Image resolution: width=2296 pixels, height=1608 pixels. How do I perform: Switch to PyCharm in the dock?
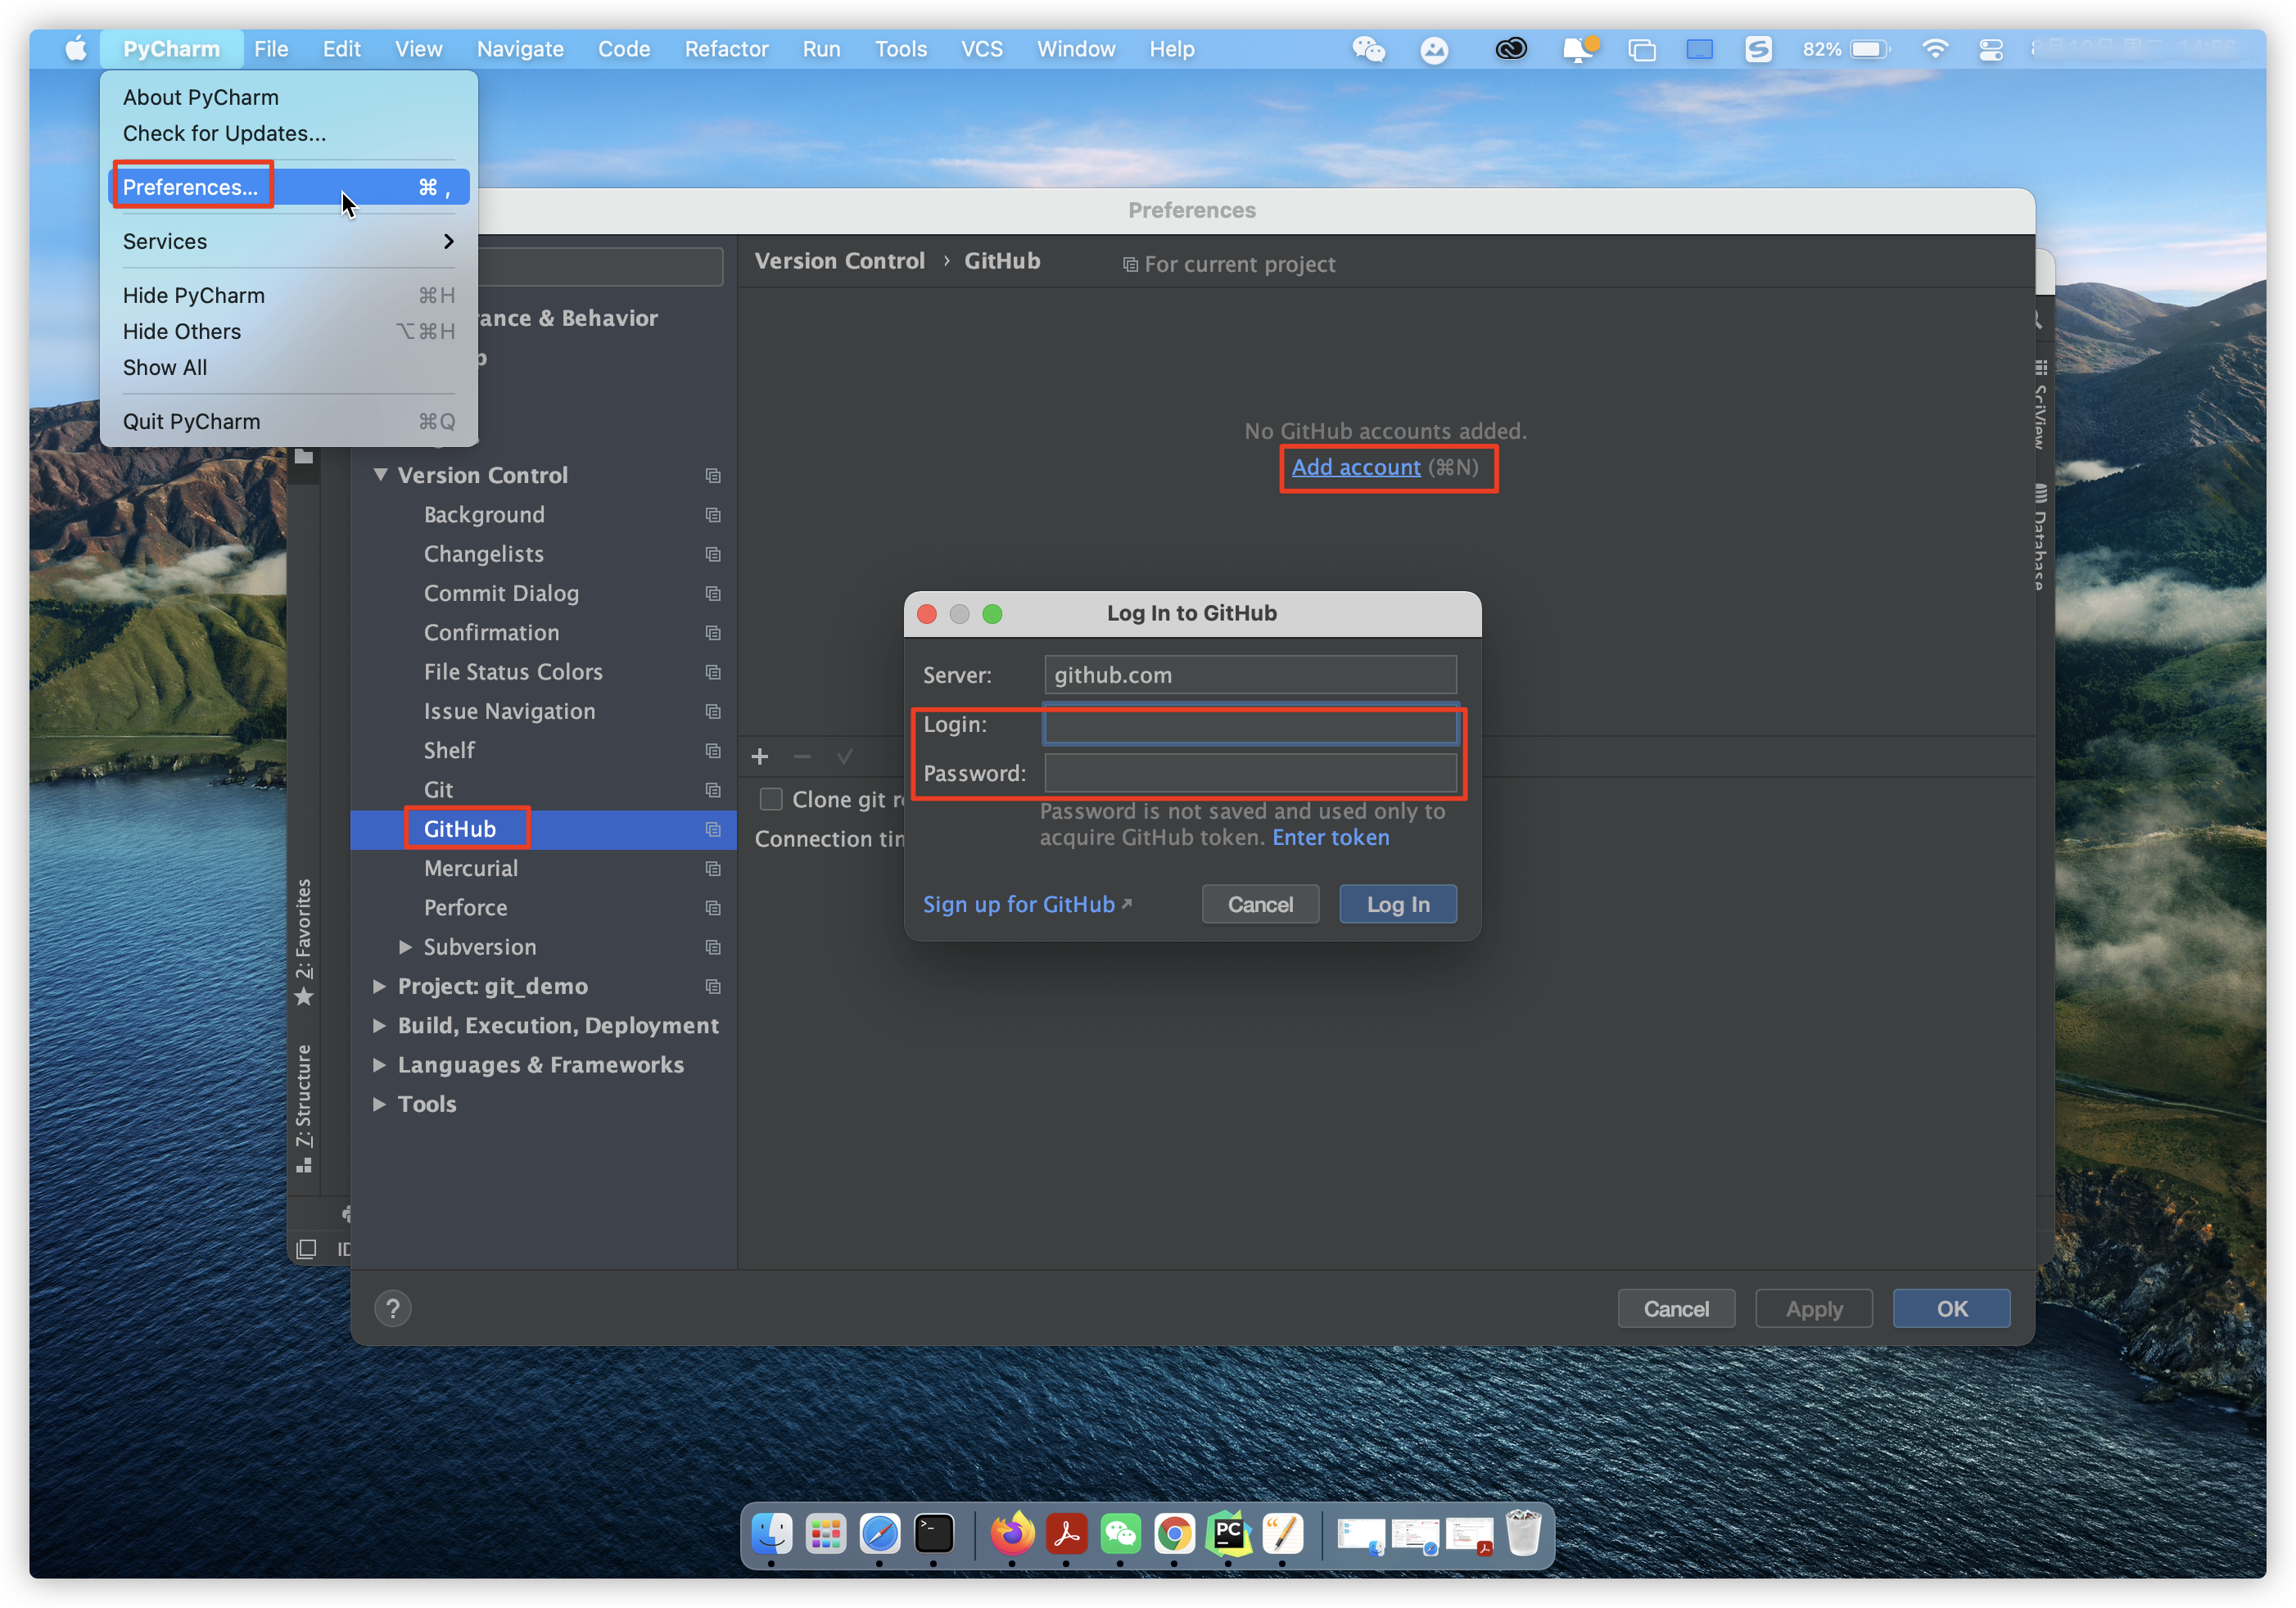[1228, 1533]
